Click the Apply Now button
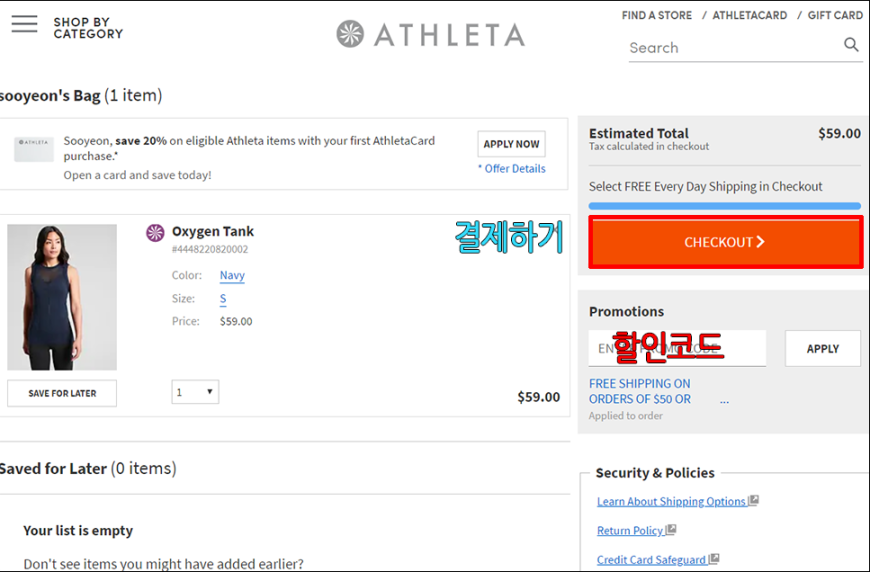Screen dimensions: 870x572 (511, 144)
